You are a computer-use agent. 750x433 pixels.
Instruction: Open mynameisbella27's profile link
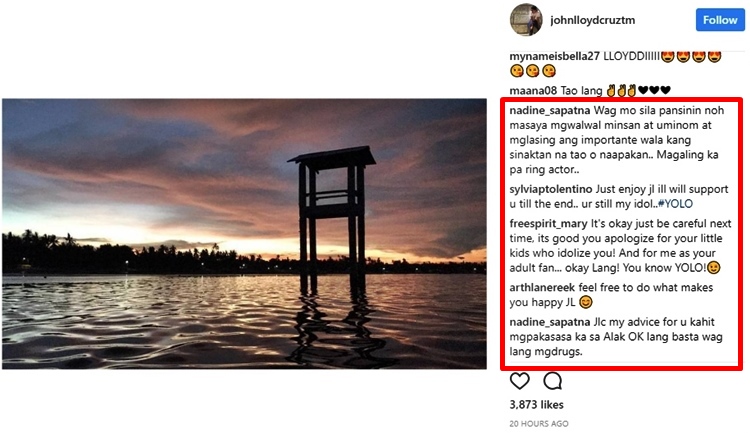pos(554,55)
